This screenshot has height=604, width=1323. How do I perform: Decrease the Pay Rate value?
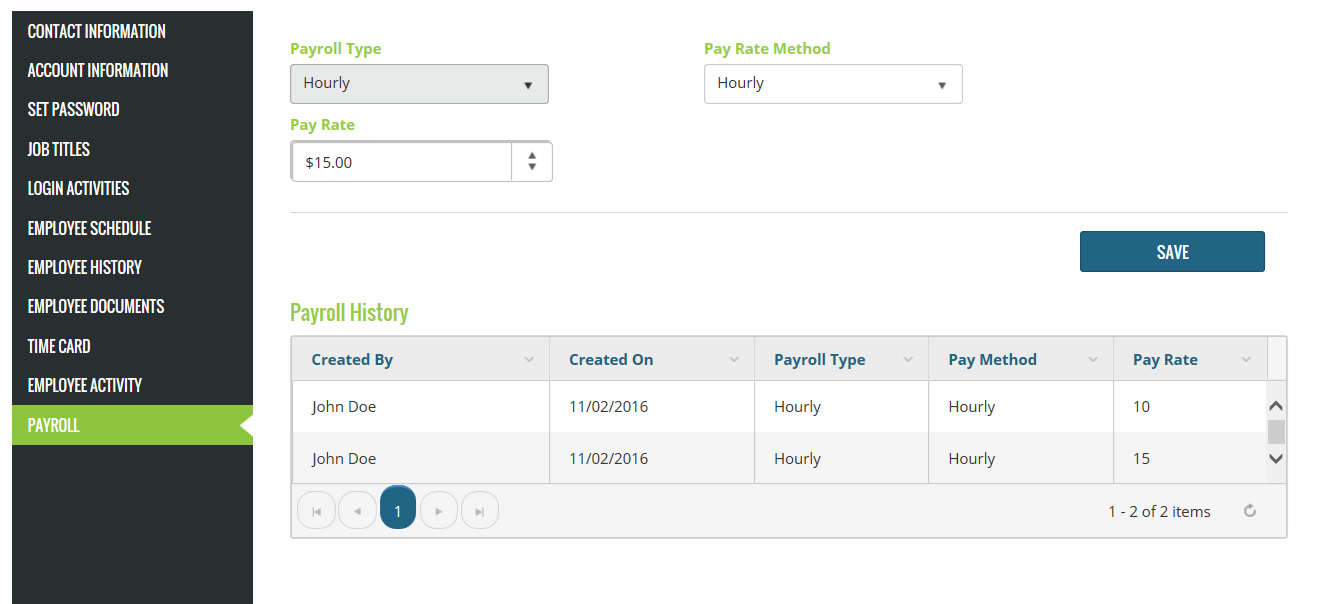click(532, 167)
